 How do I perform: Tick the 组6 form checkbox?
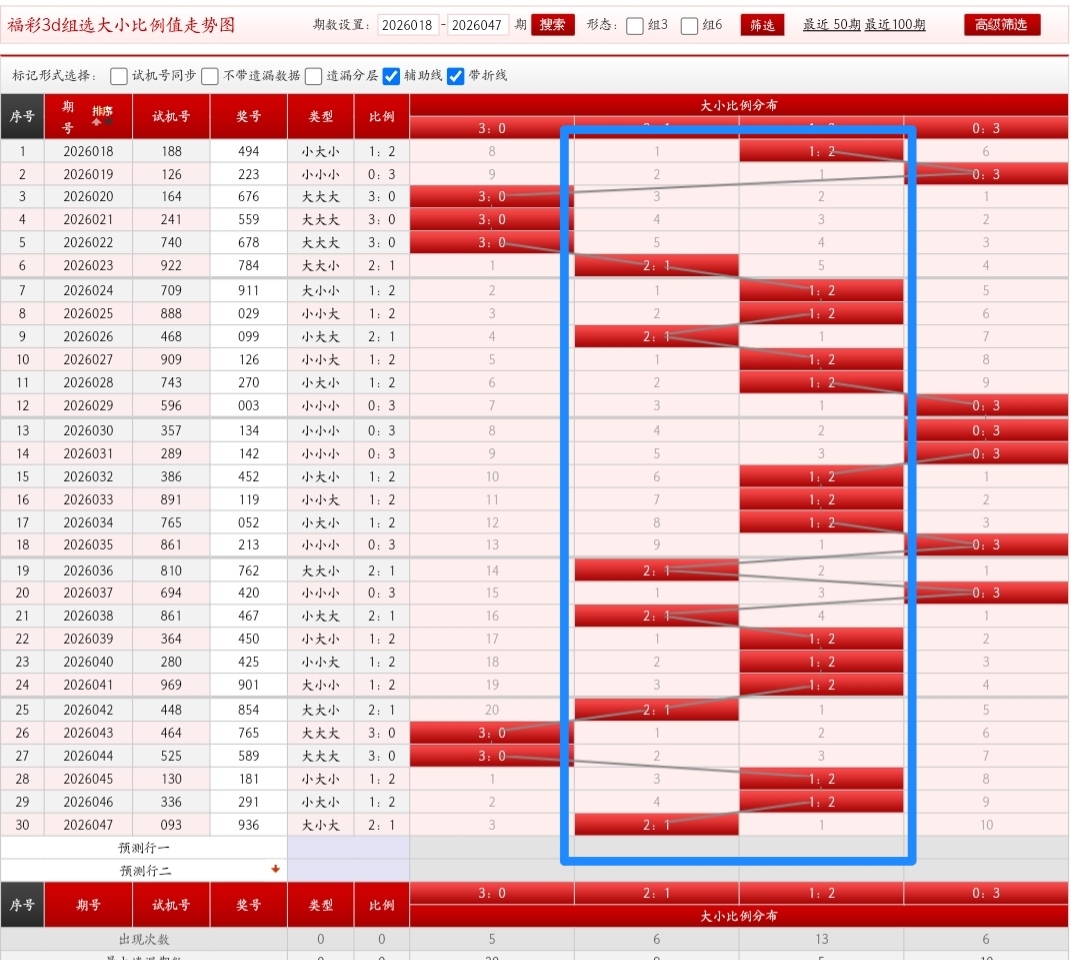point(689,26)
